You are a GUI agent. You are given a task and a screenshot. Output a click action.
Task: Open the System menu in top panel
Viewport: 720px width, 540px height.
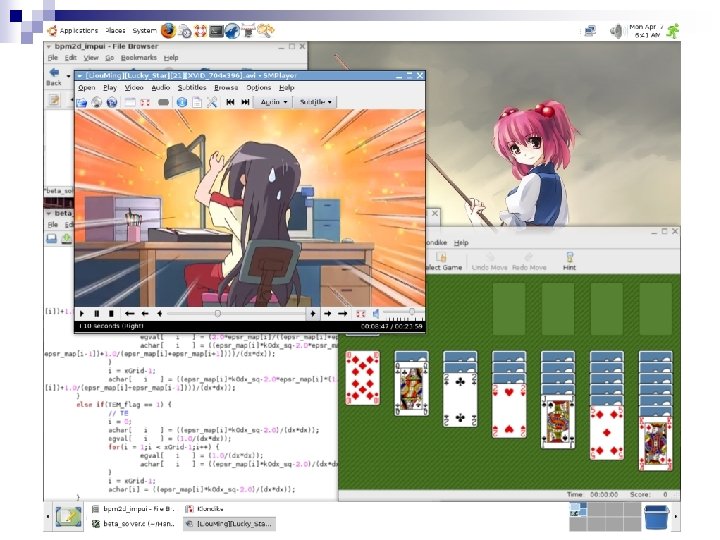click(144, 31)
